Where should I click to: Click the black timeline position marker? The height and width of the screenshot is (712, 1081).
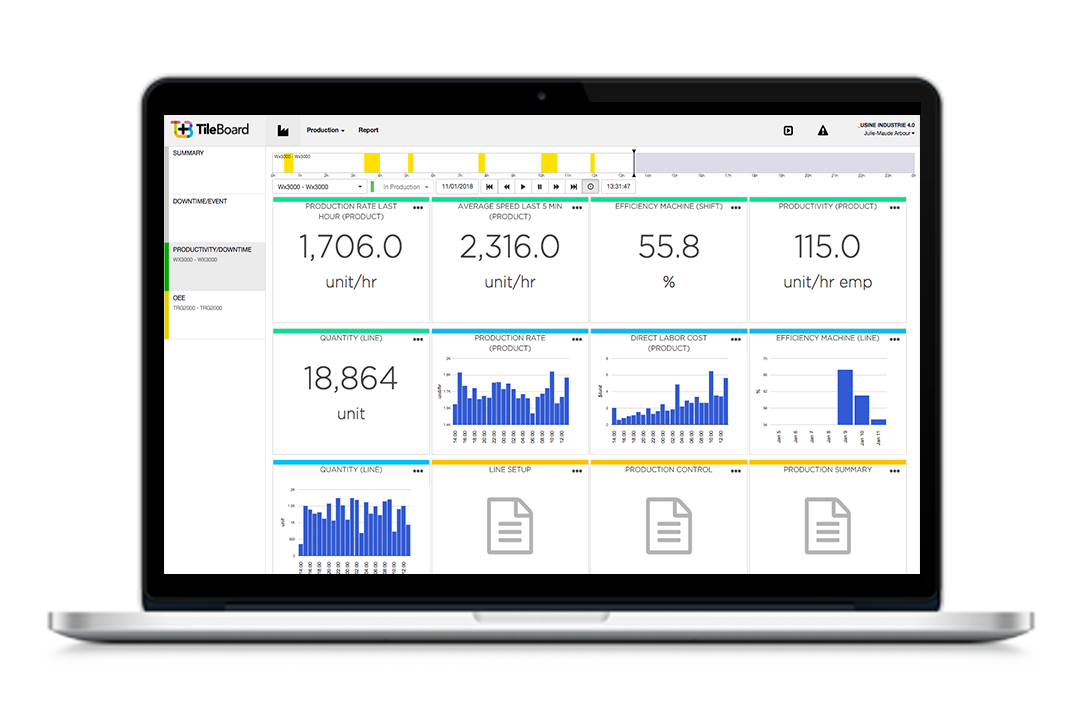tap(634, 163)
